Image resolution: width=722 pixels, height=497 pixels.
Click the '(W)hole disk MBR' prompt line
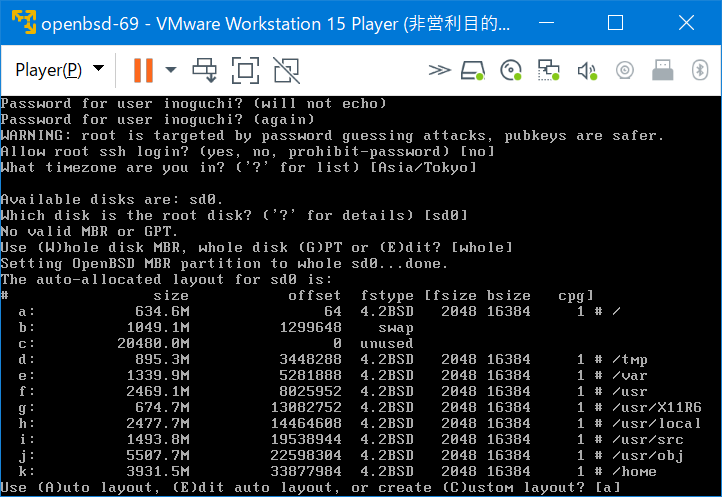tap(256, 247)
